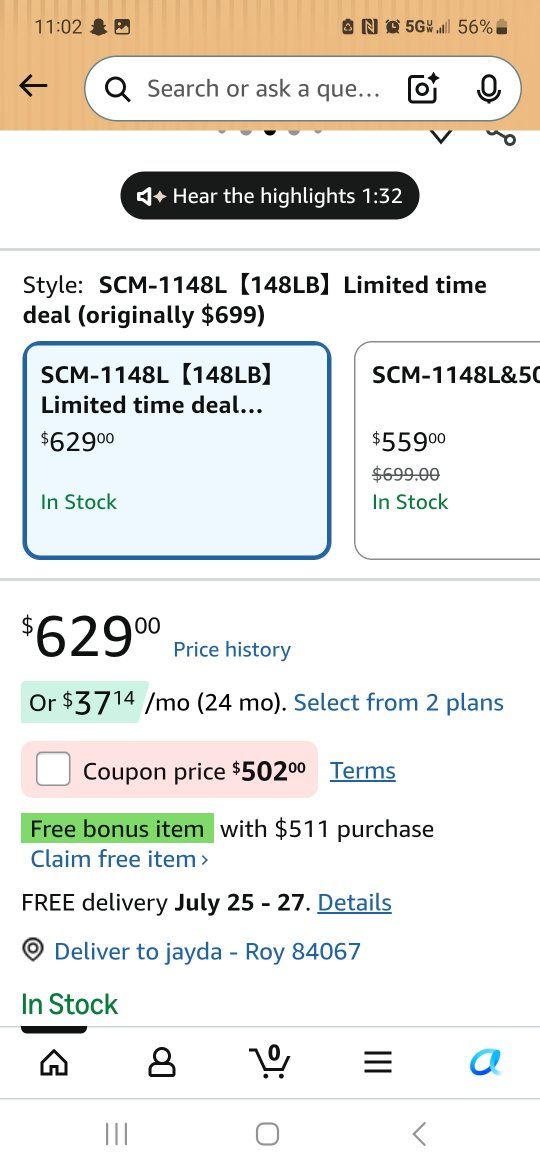
Task: Check the Coupon price $502 checkbox
Action: 53,769
